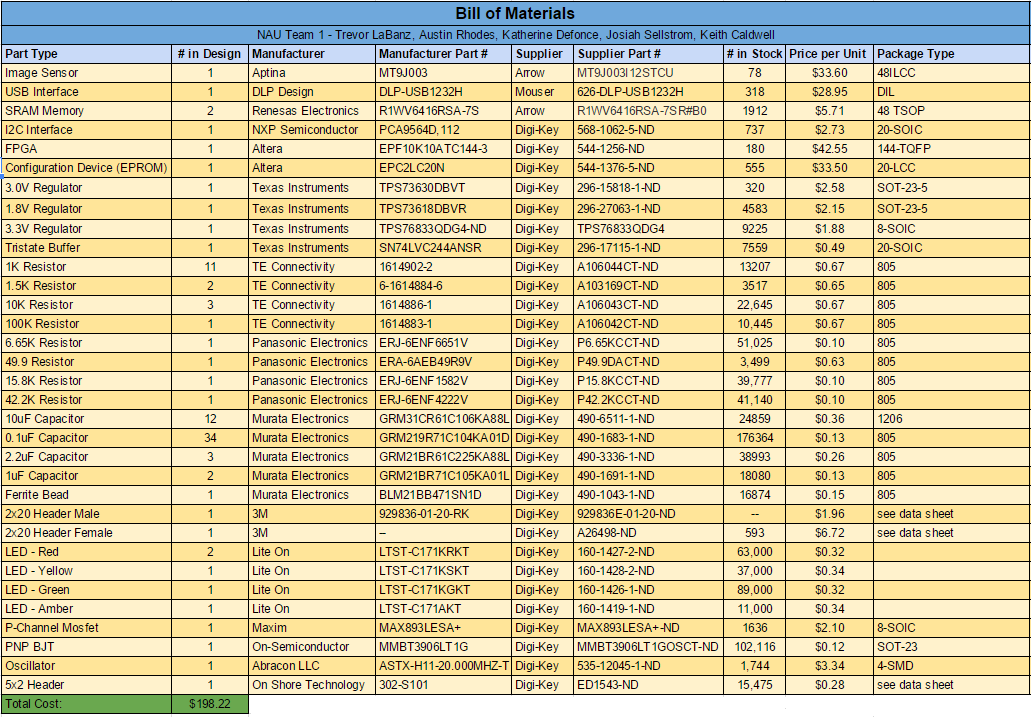
Task: Click the SRAM Memory cell
Action: pos(86,111)
